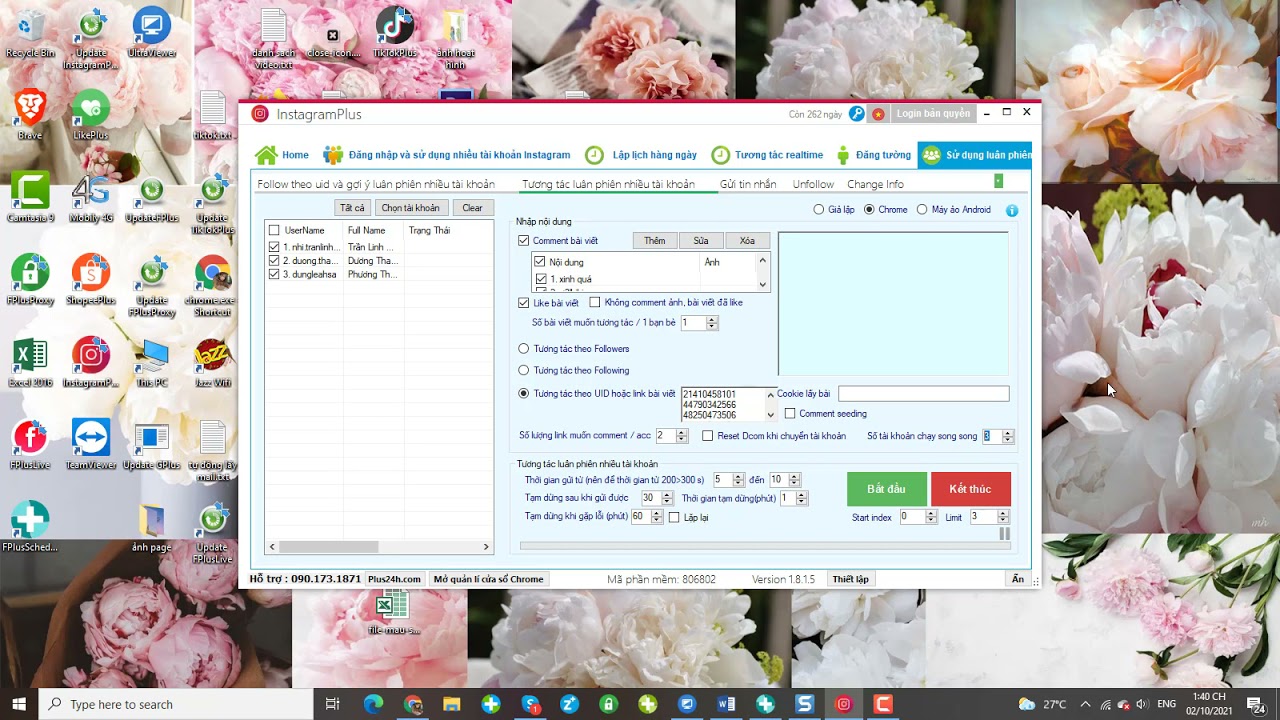
Task: Click the green Bắt đầu button
Action: tap(886, 489)
